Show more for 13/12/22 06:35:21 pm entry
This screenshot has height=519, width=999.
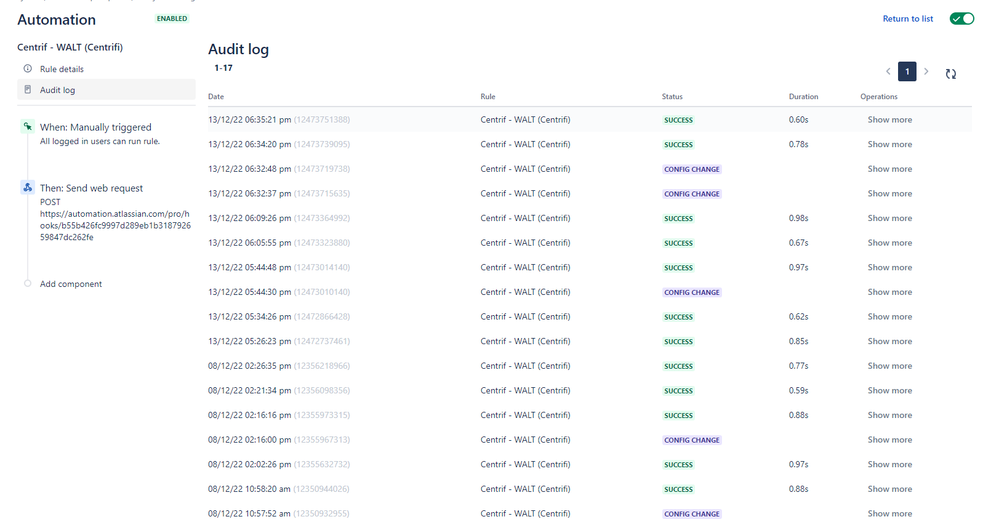889,120
